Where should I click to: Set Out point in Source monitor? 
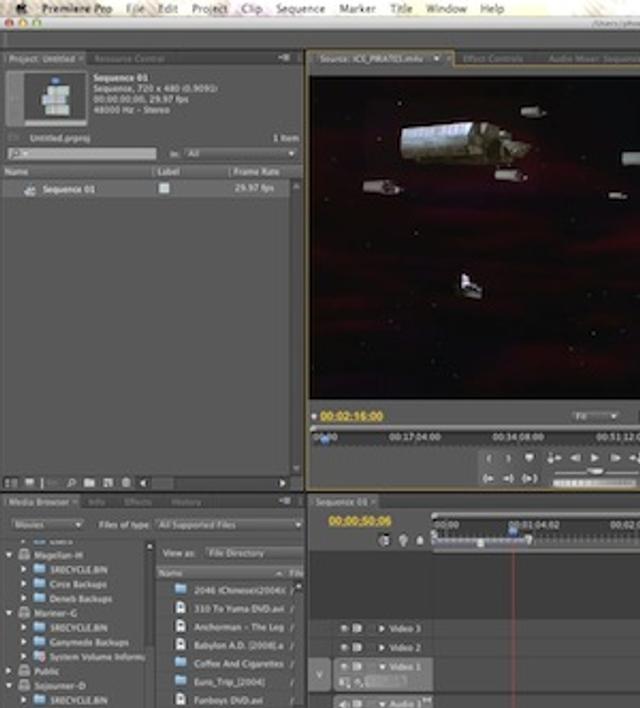coord(509,458)
